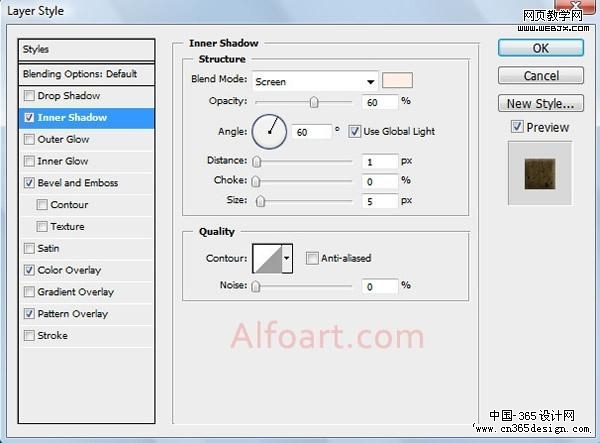This screenshot has width=600, height=443.
Task: Enable the Gradient Overlay checkbox
Action: pos(29,292)
